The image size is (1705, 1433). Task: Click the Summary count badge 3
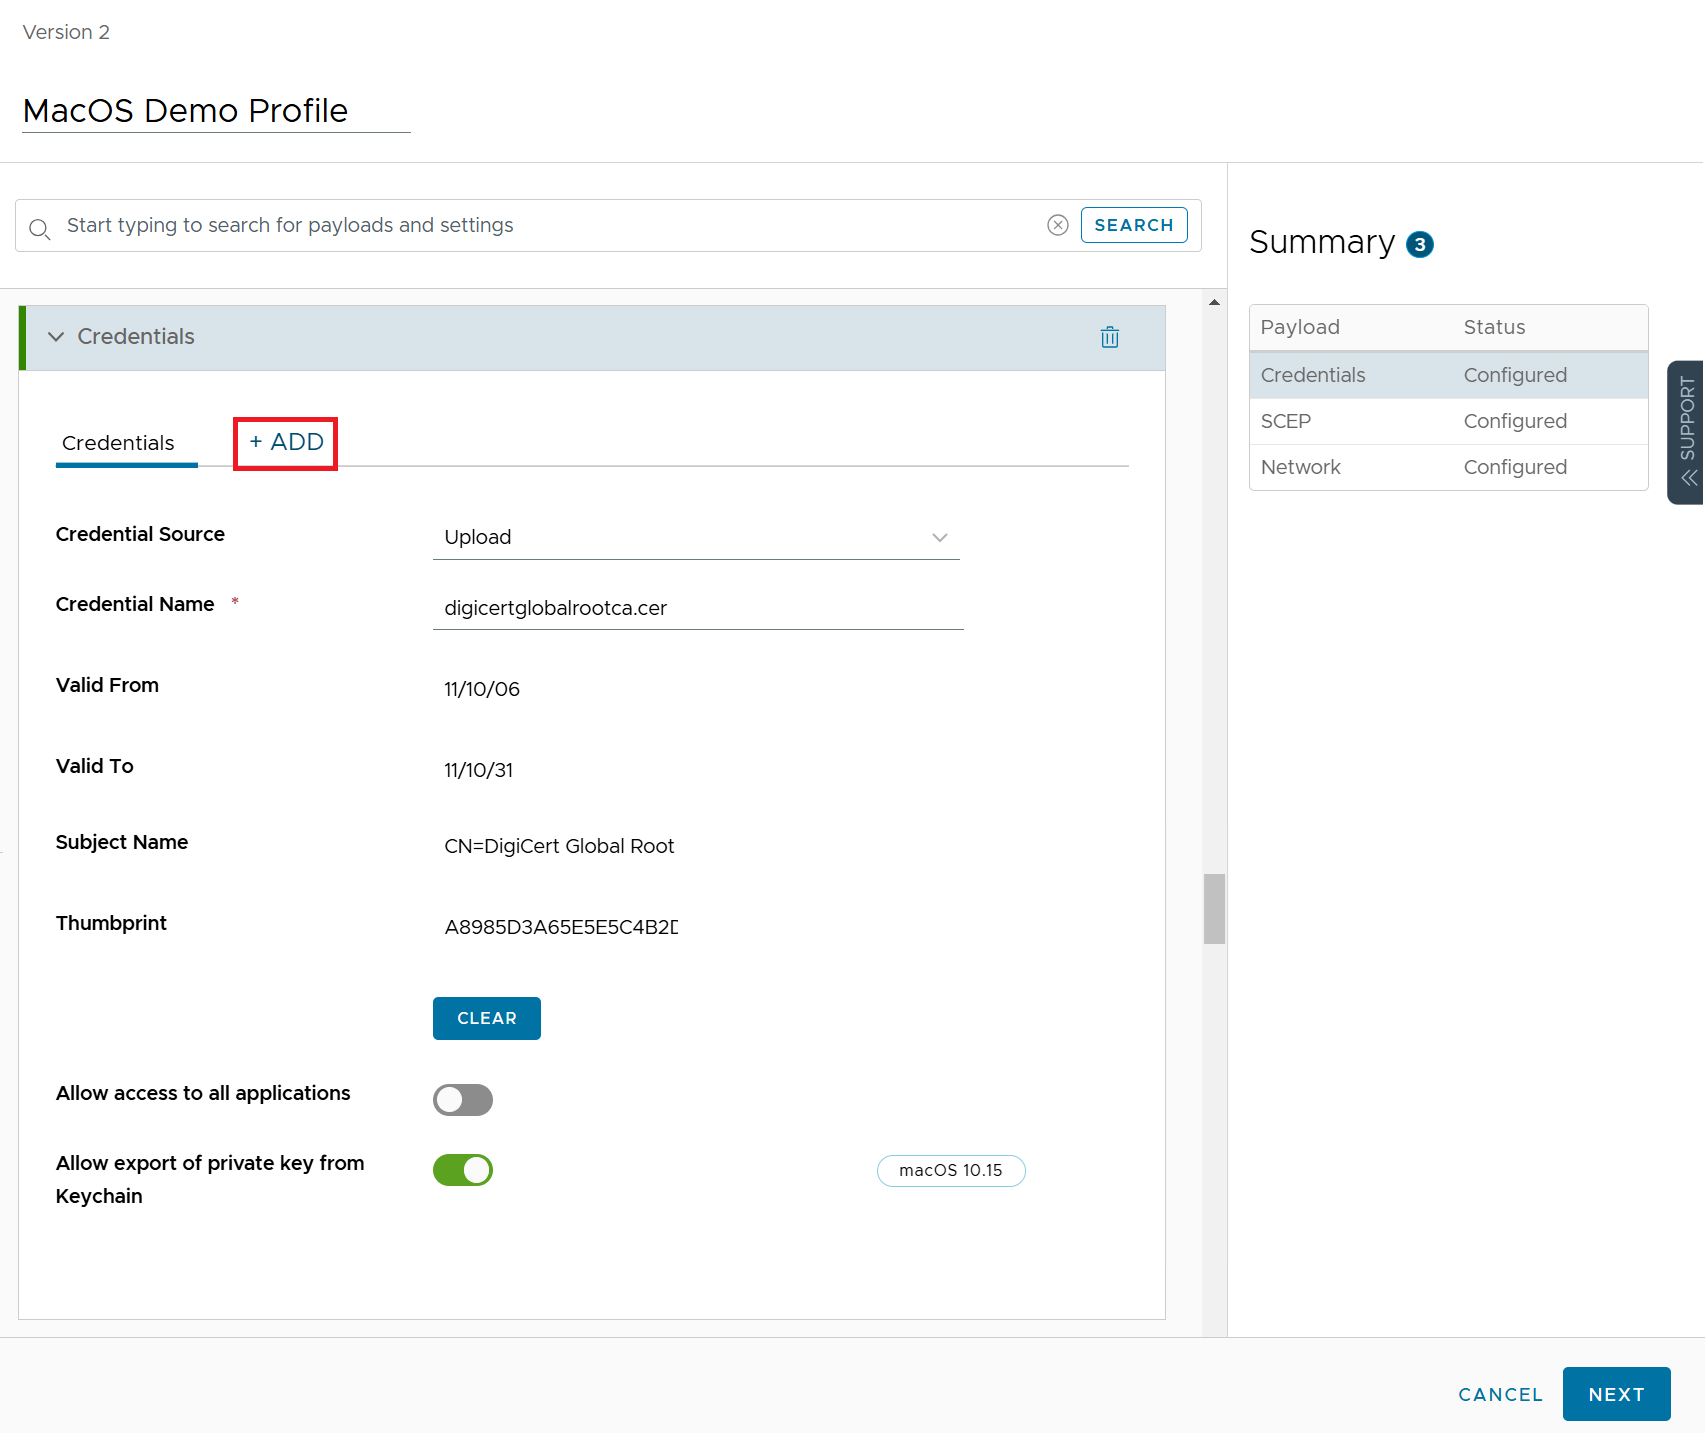click(1419, 244)
